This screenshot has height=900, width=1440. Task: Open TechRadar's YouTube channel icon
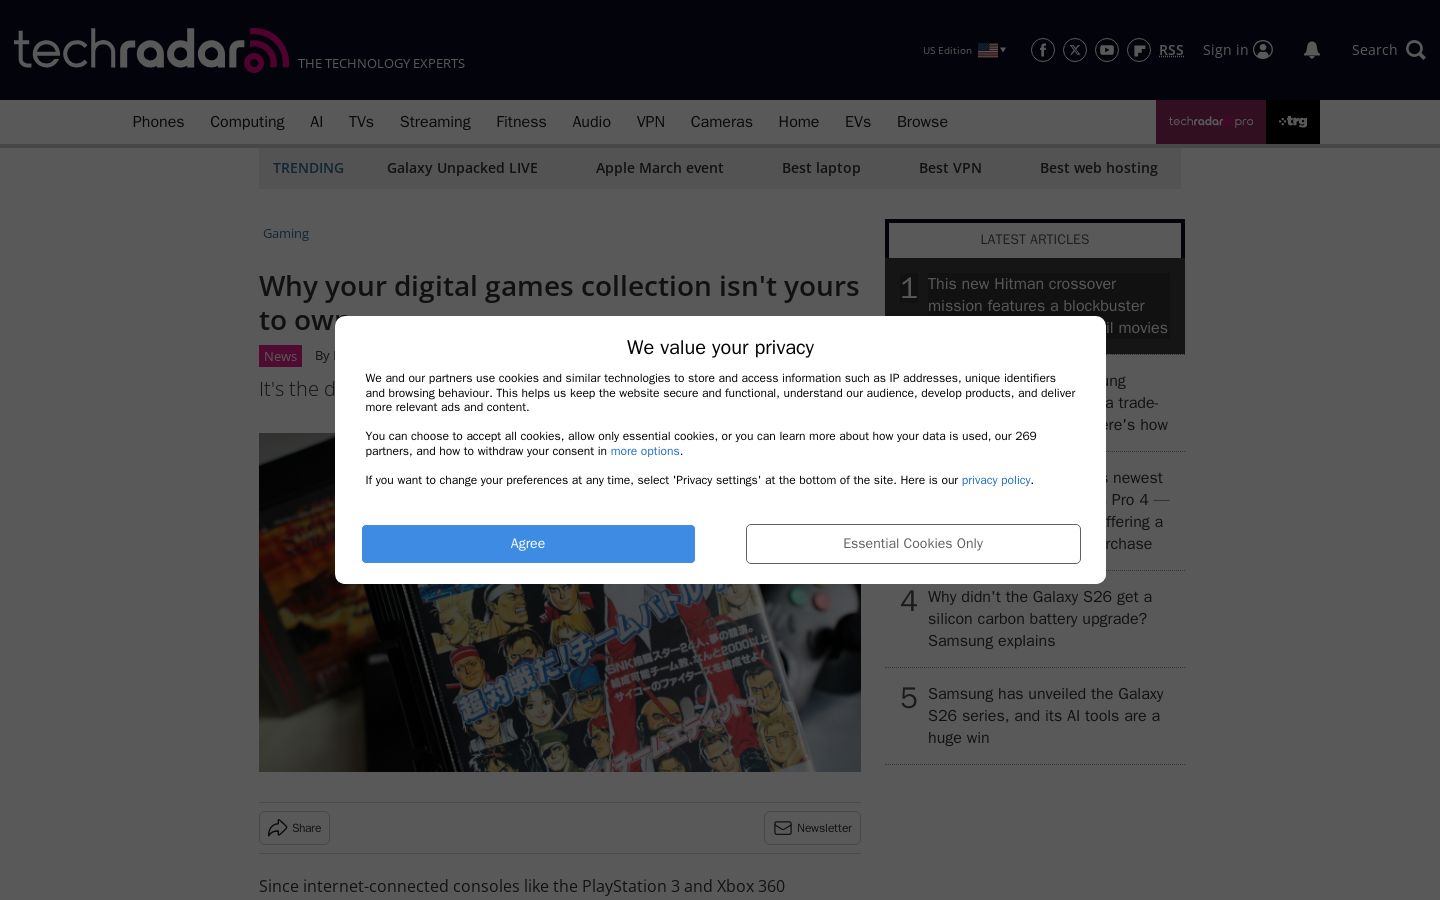[x=1107, y=50]
